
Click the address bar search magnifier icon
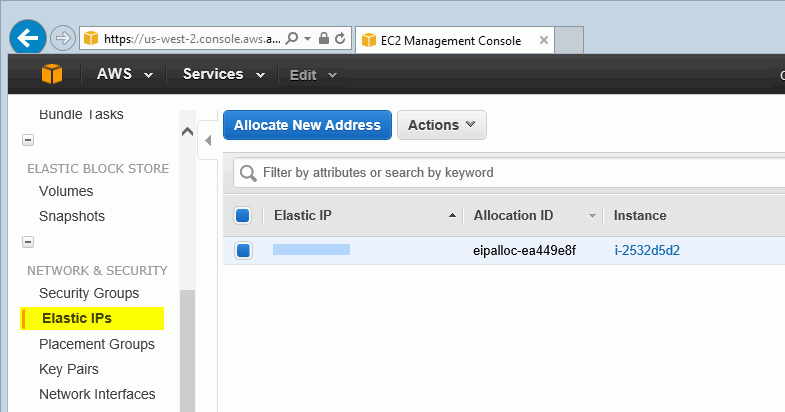coord(291,39)
